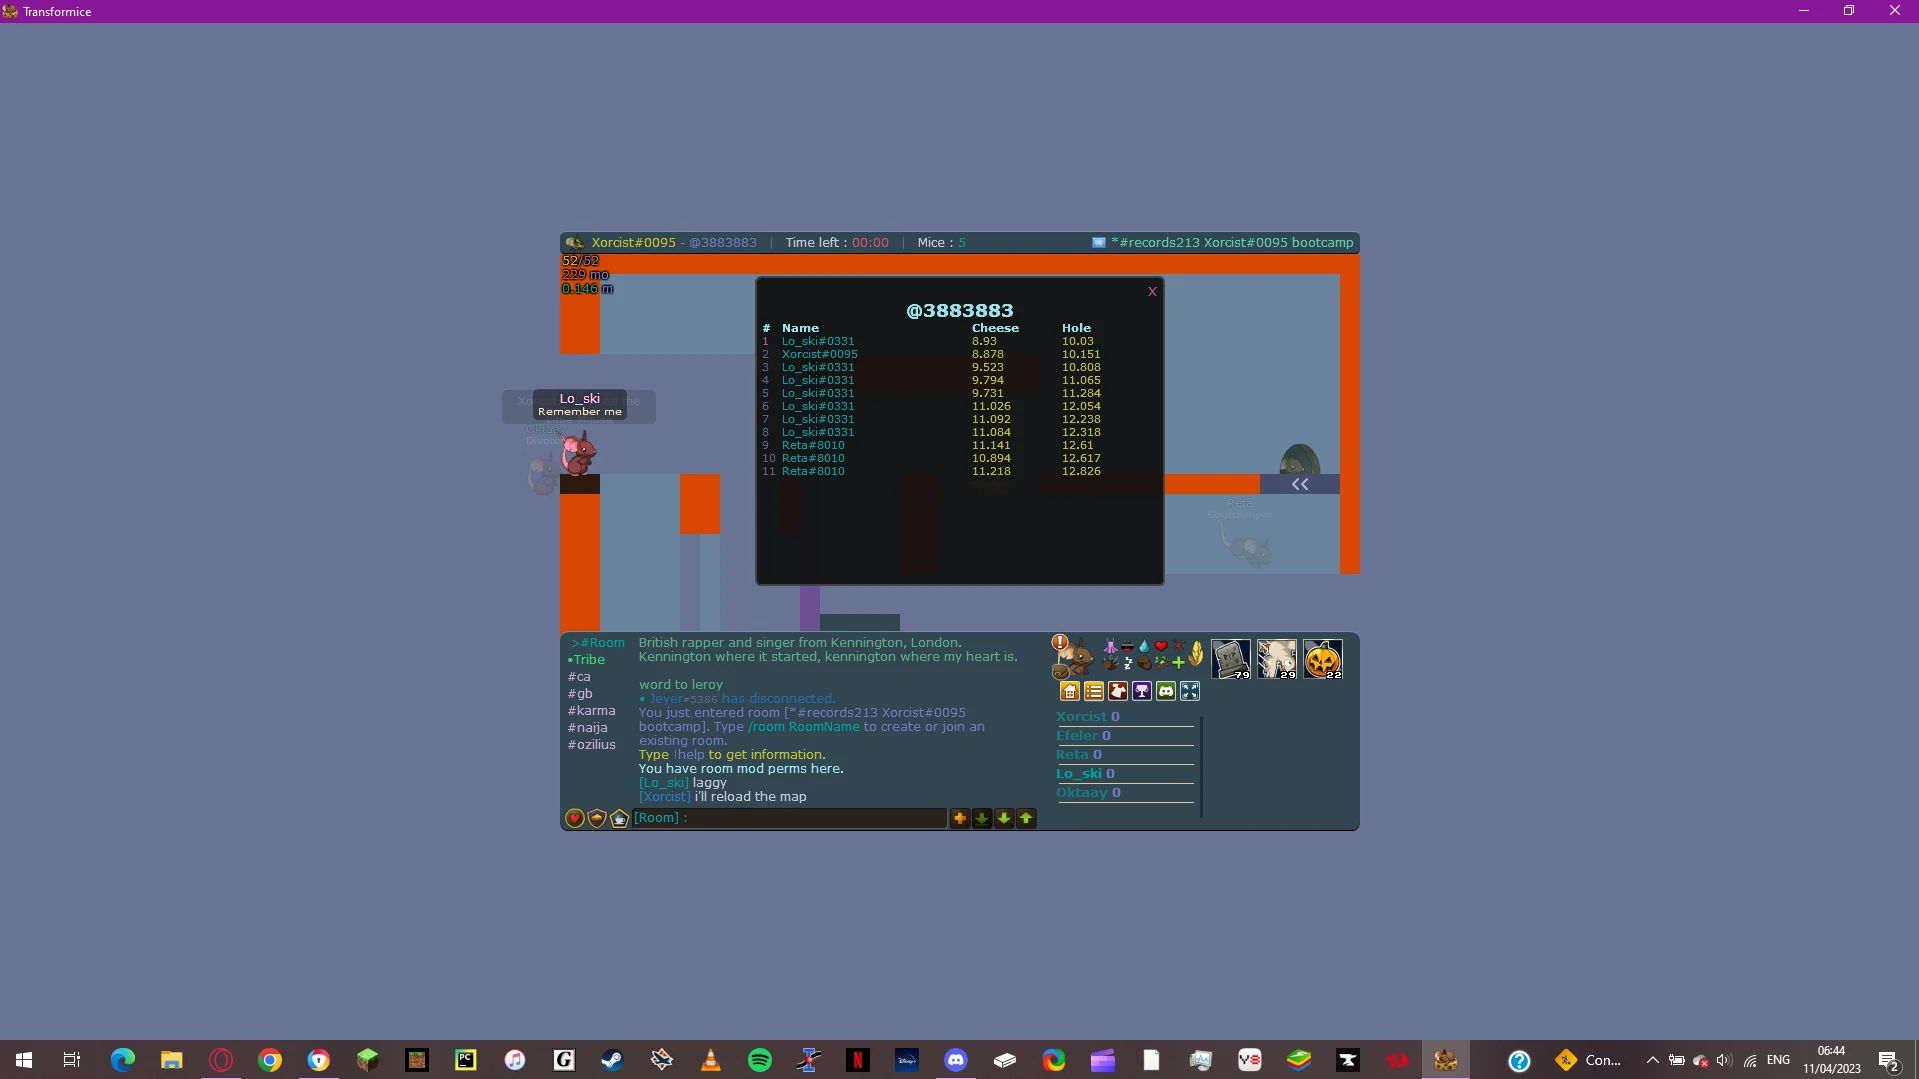
Task: Open the tribe shield icon beside chat
Action: coord(597,818)
